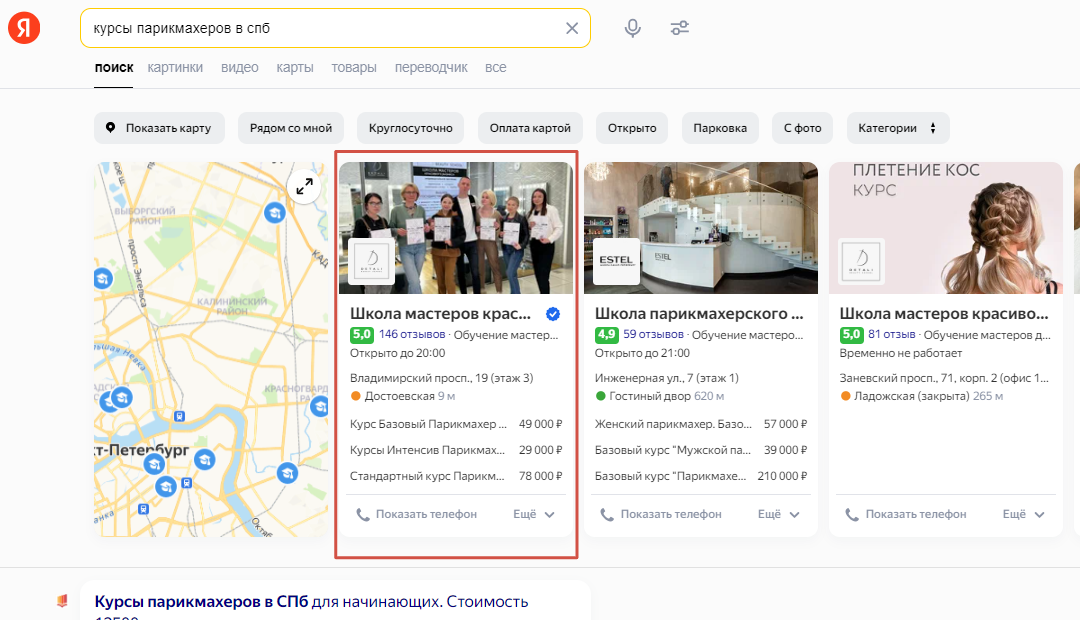Switch to the товары tab

pos(354,68)
